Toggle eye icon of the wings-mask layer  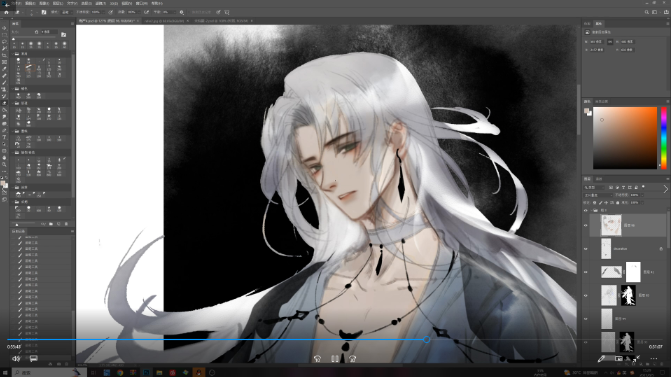(586, 272)
